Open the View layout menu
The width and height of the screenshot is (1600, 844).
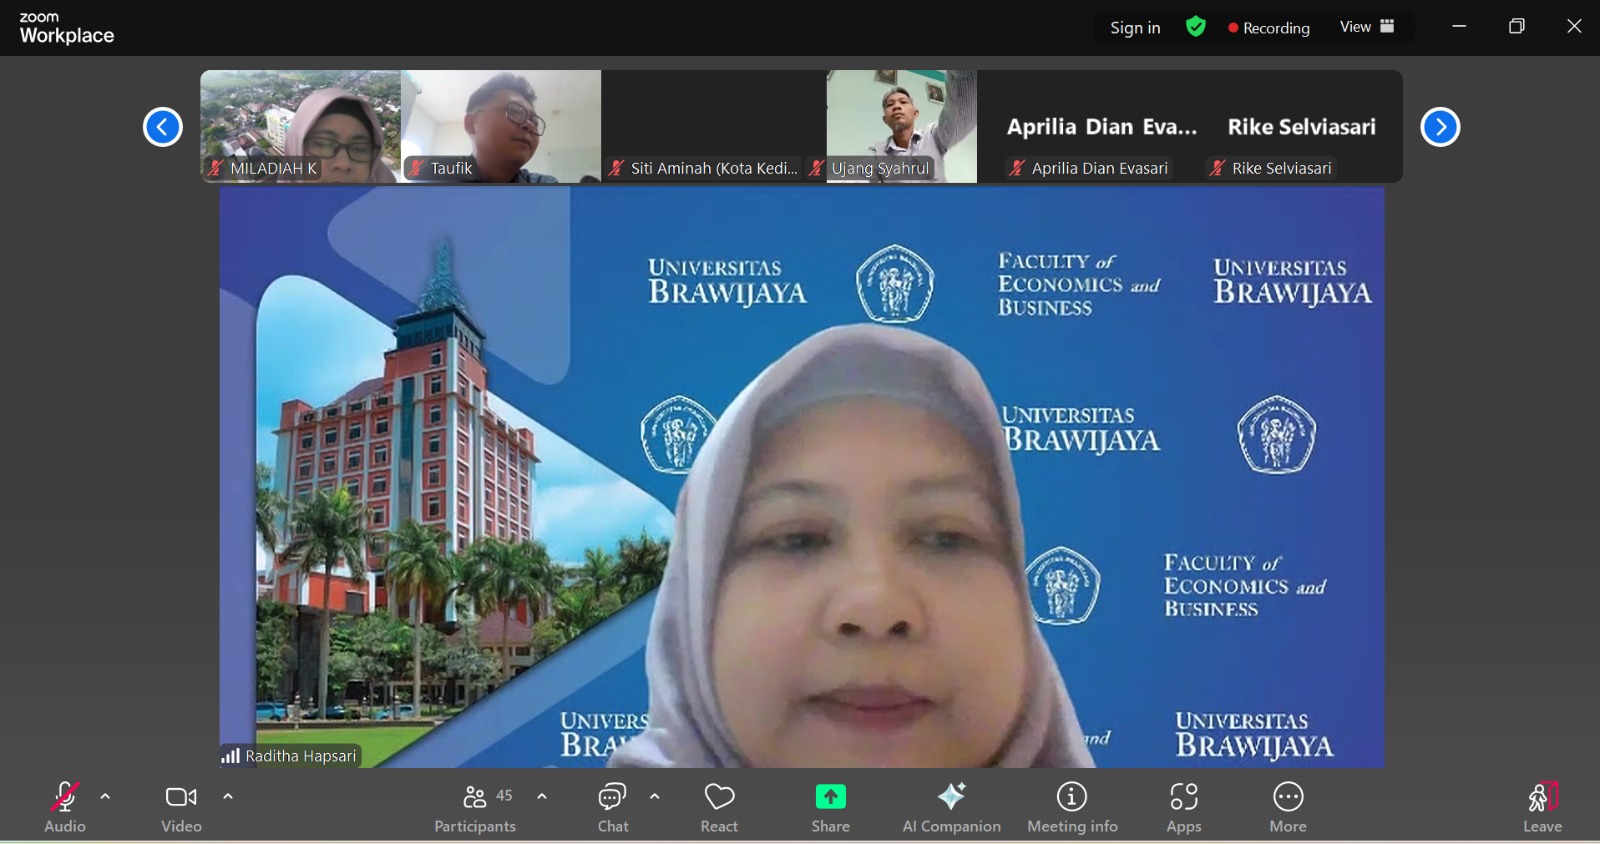[1366, 27]
